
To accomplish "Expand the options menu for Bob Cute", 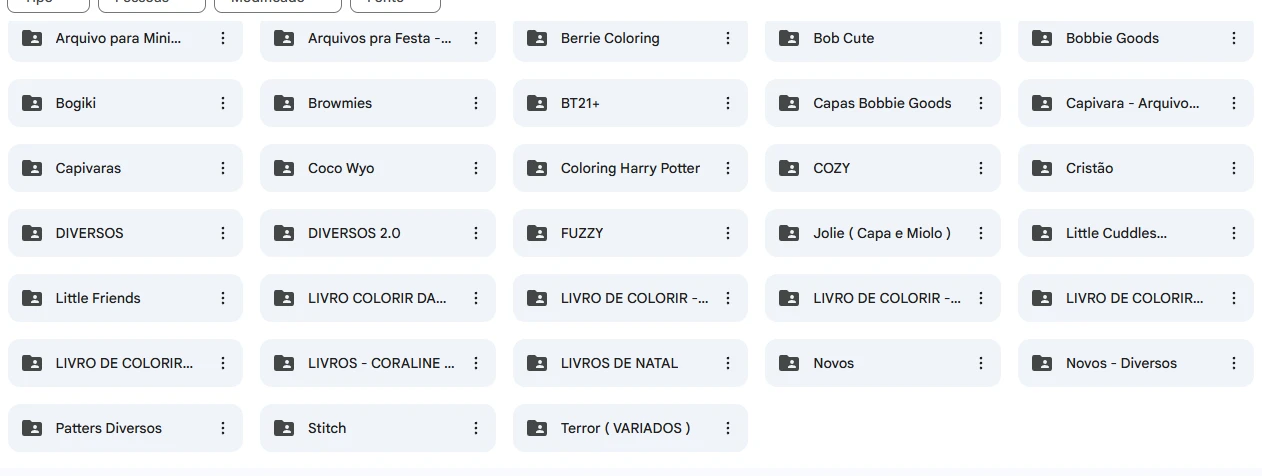I will (x=981, y=38).
